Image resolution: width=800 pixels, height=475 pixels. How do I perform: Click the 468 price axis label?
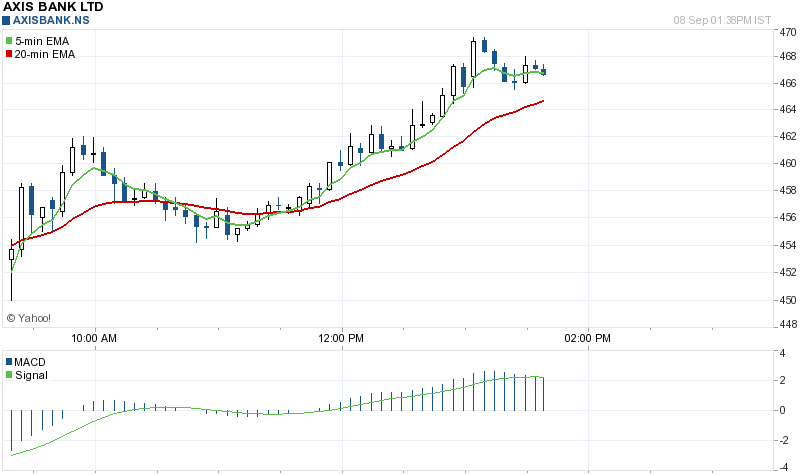[788, 56]
